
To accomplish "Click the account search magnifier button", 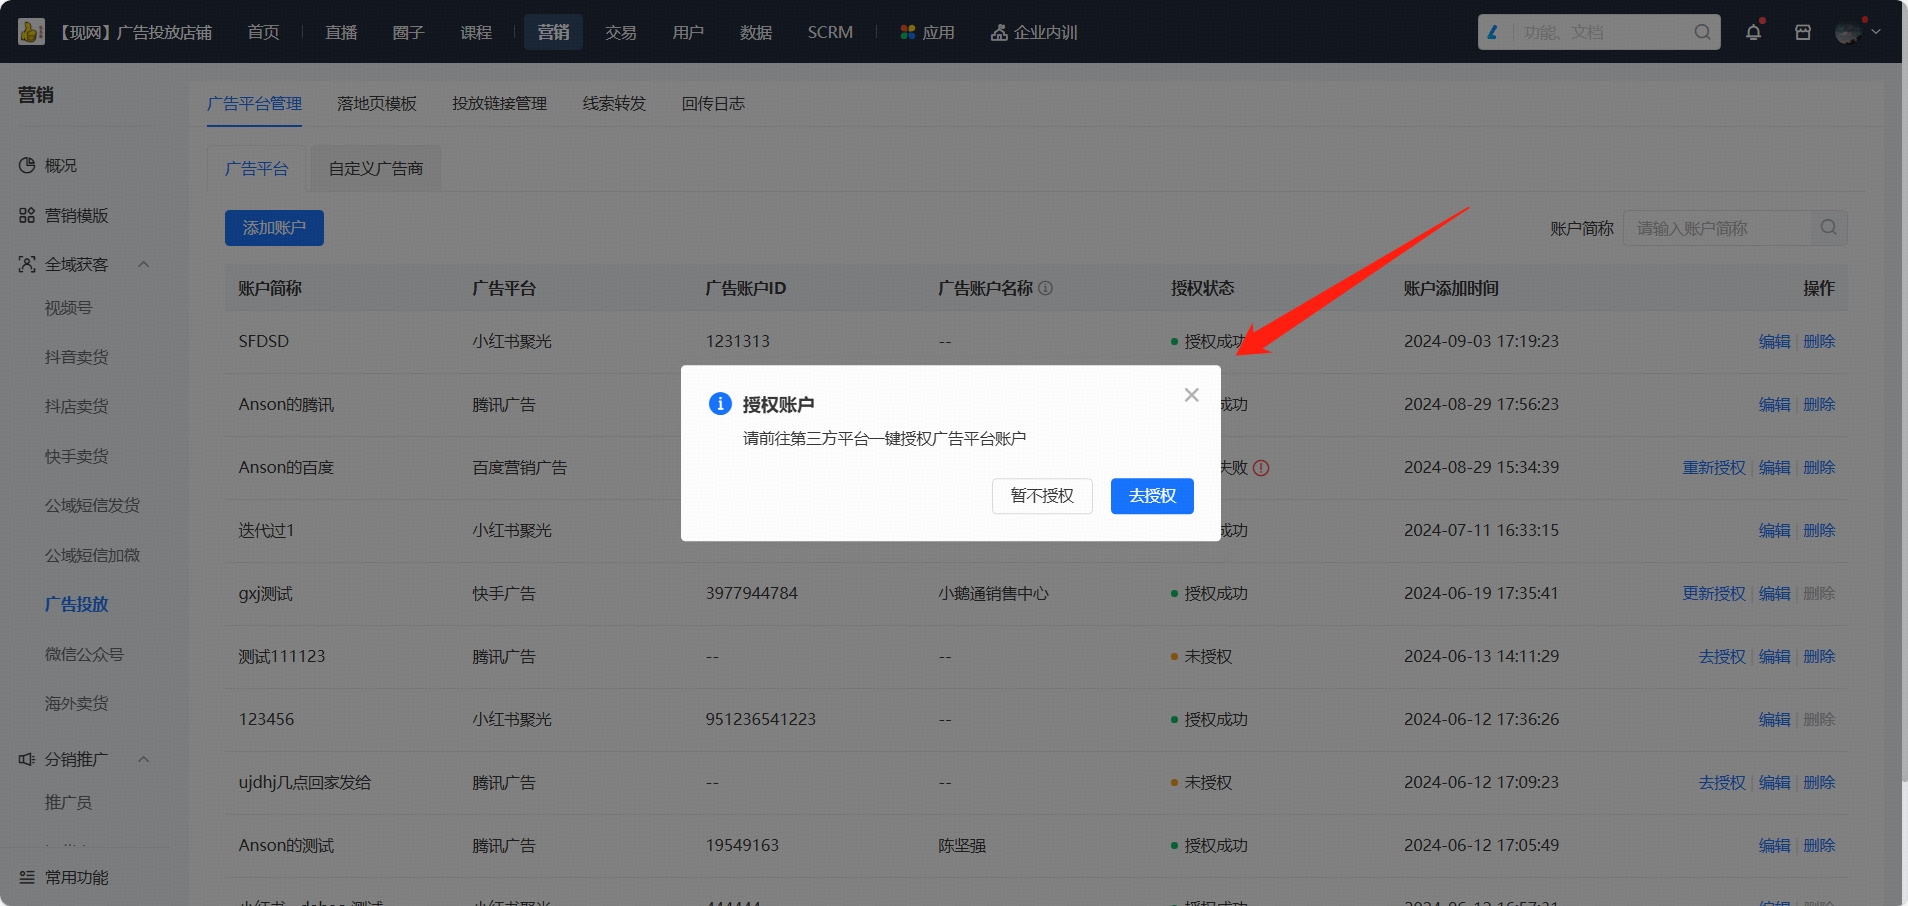I will pyautogui.click(x=1829, y=228).
